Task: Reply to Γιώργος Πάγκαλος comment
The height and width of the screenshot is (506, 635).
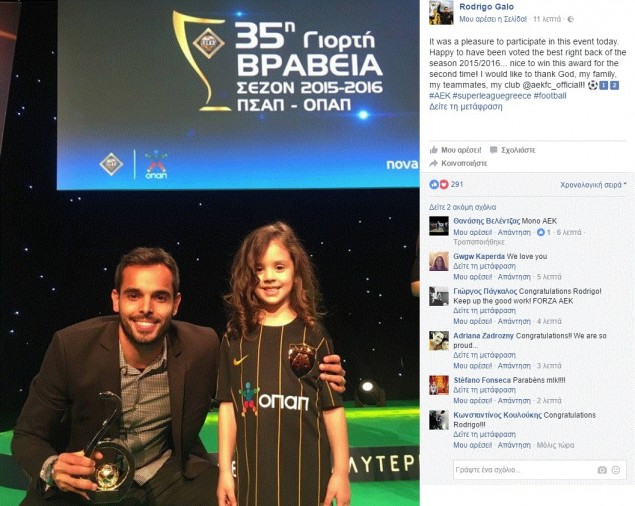Action: coord(514,321)
